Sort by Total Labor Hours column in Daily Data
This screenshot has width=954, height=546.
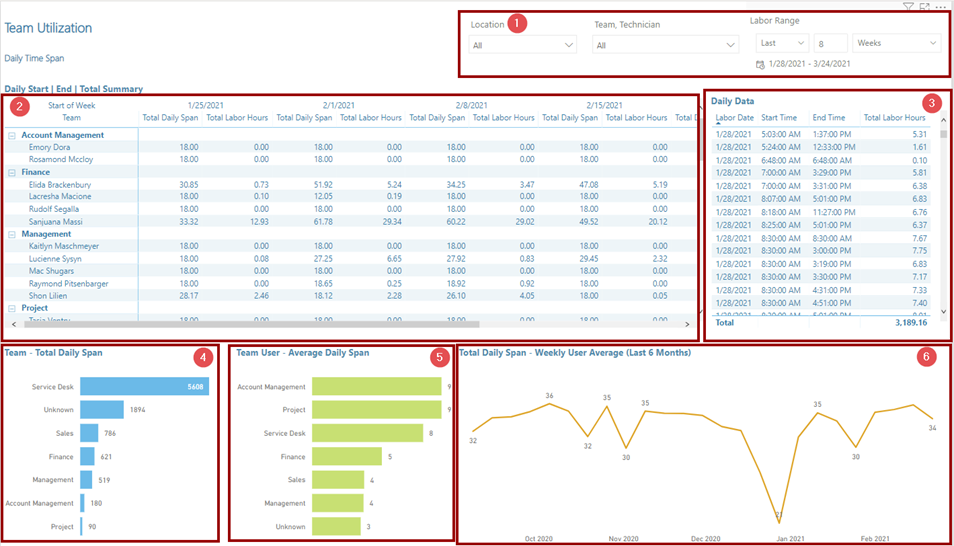(894, 118)
